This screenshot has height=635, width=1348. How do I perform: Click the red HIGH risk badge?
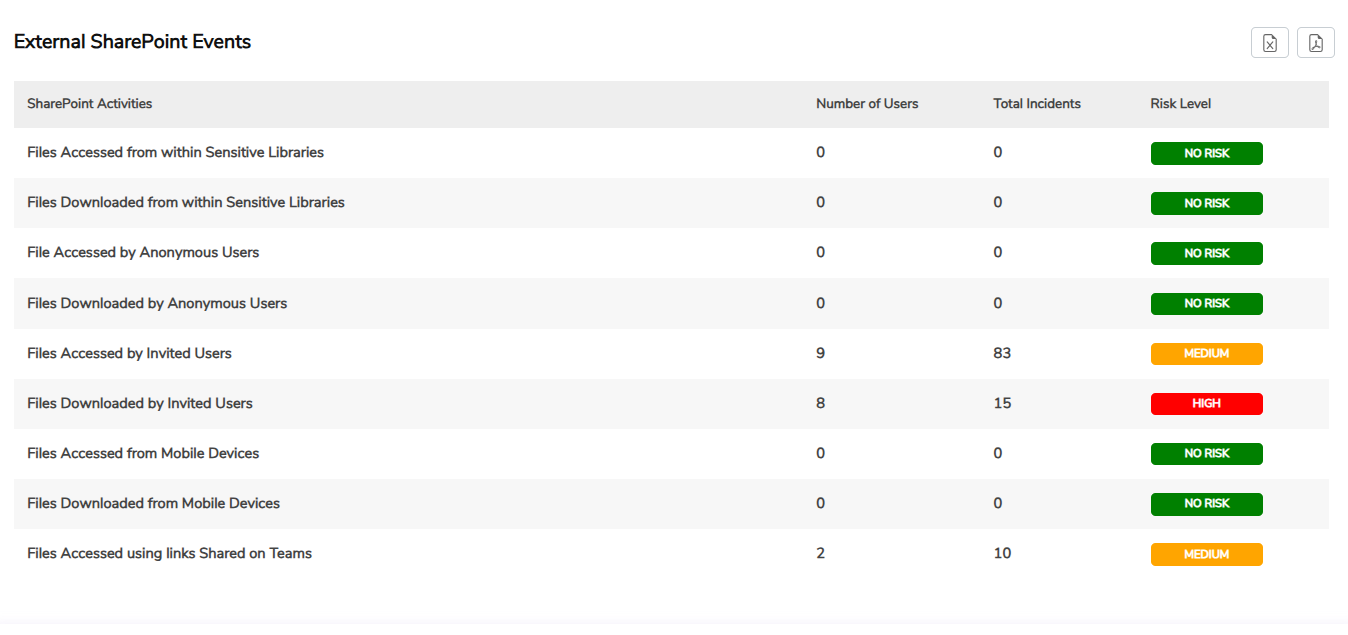point(1206,404)
